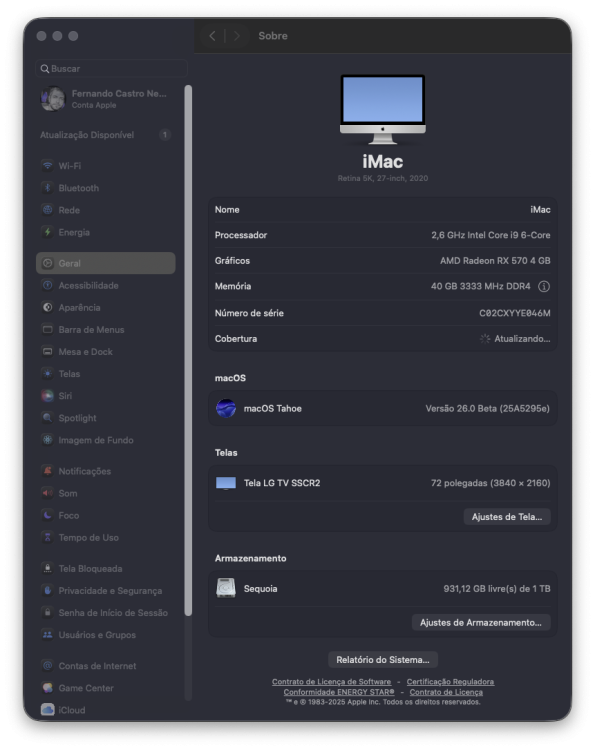Open the Spotlight magnifier icon
The image size is (595, 750).
coord(47,418)
